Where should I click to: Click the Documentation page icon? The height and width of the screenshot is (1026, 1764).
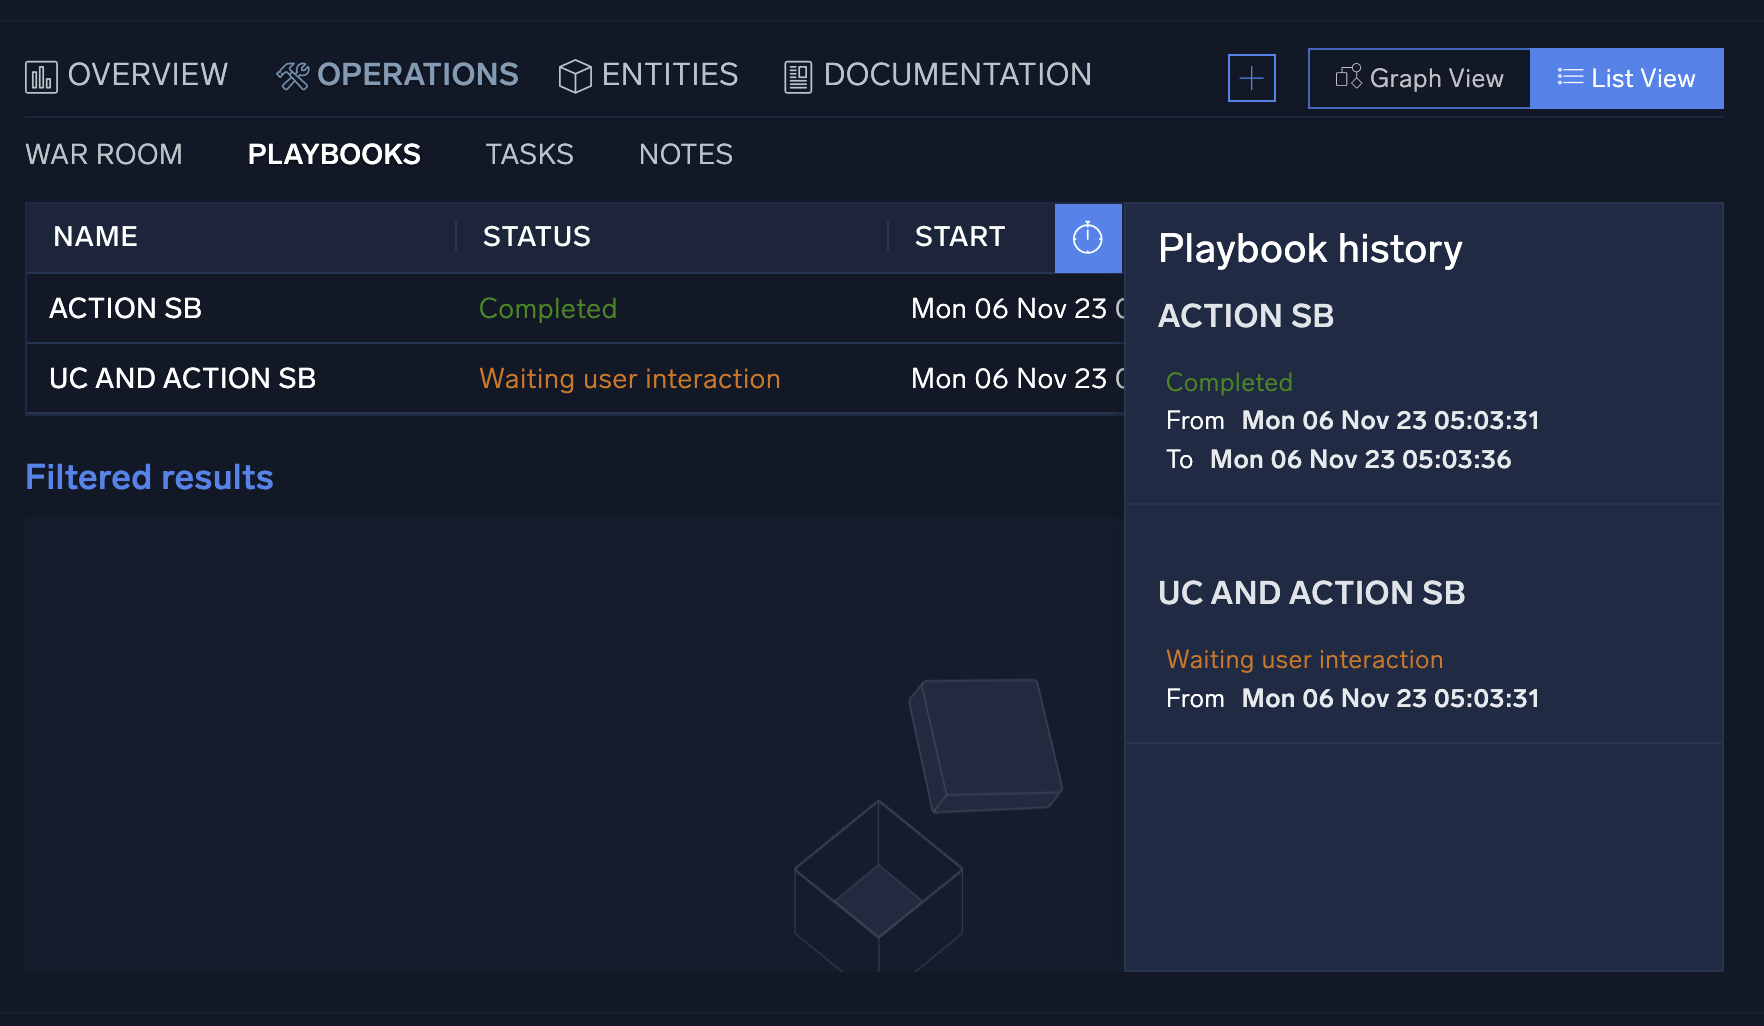797,74
